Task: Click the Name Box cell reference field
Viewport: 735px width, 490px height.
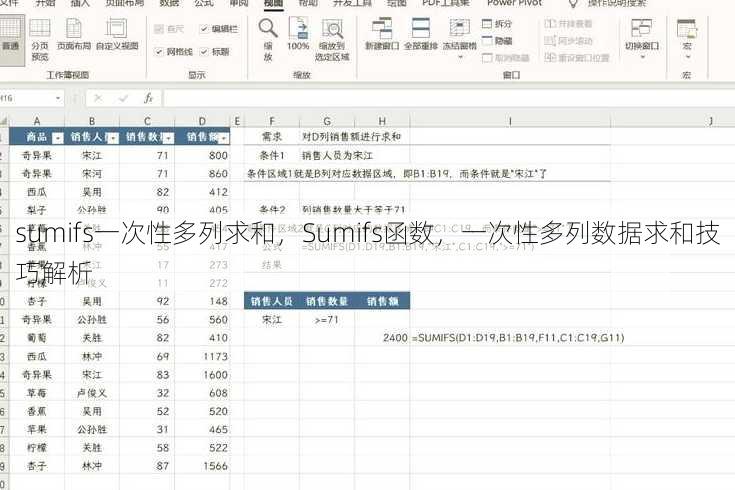Action: point(26,98)
